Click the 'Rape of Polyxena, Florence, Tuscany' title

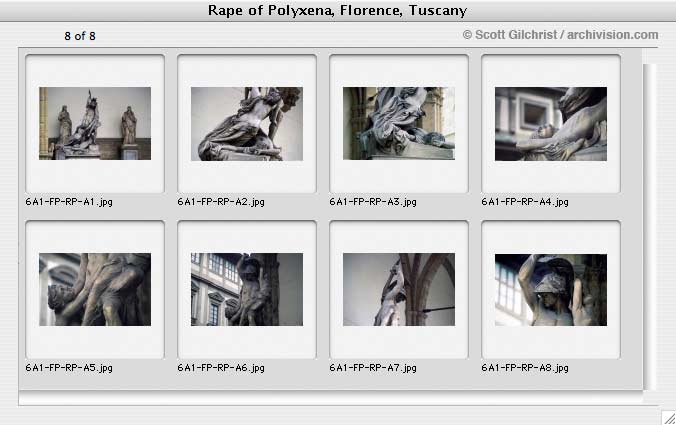click(337, 10)
